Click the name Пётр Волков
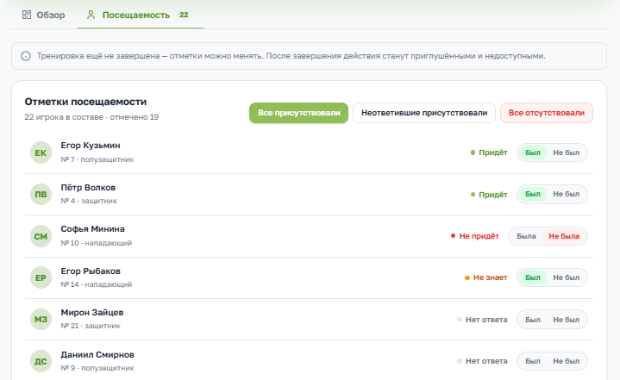The image size is (620, 380). [88, 187]
